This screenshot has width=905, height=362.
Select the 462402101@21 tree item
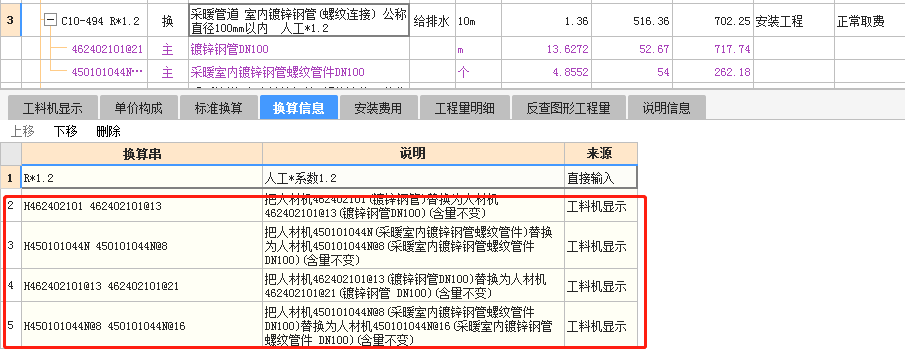107,49
